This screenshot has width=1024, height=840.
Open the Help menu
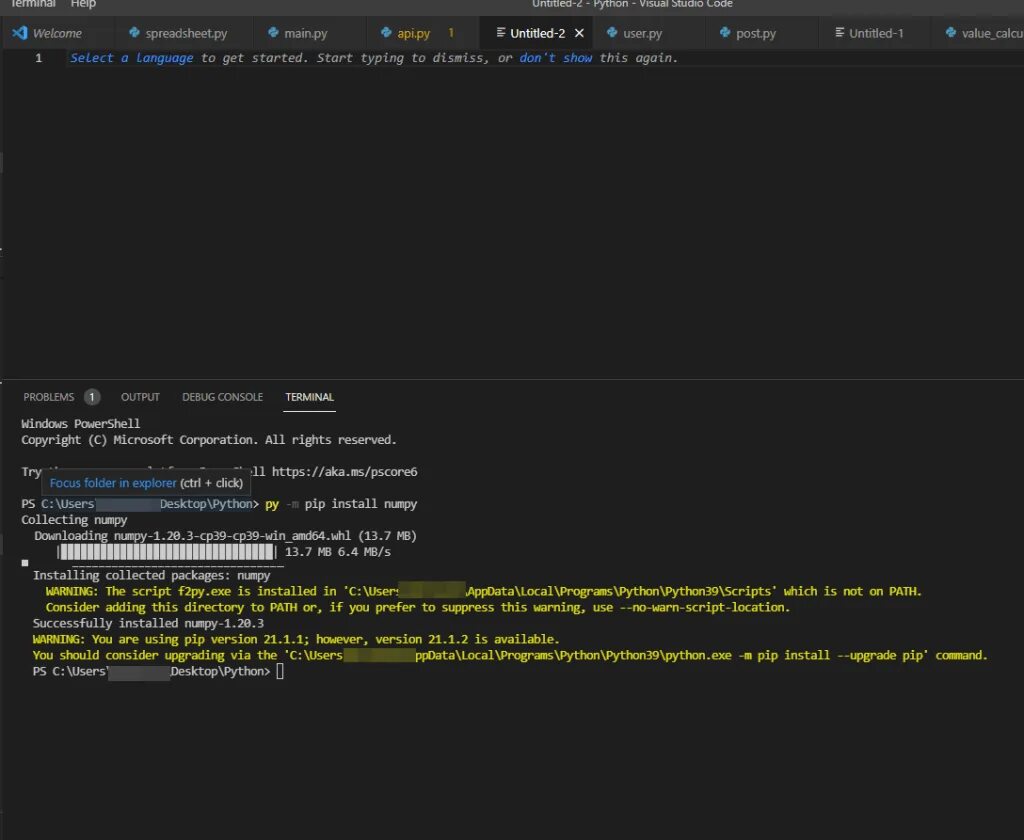coord(83,4)
